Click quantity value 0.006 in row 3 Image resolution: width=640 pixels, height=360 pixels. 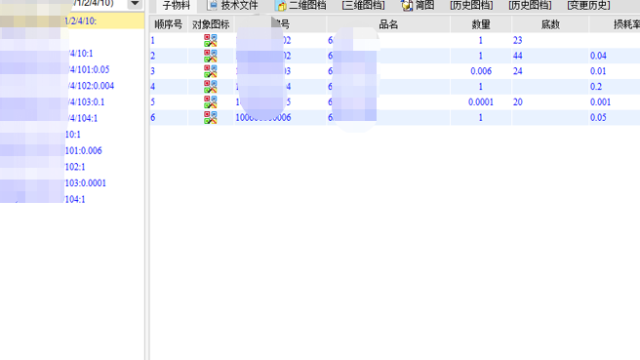[481, 71]
